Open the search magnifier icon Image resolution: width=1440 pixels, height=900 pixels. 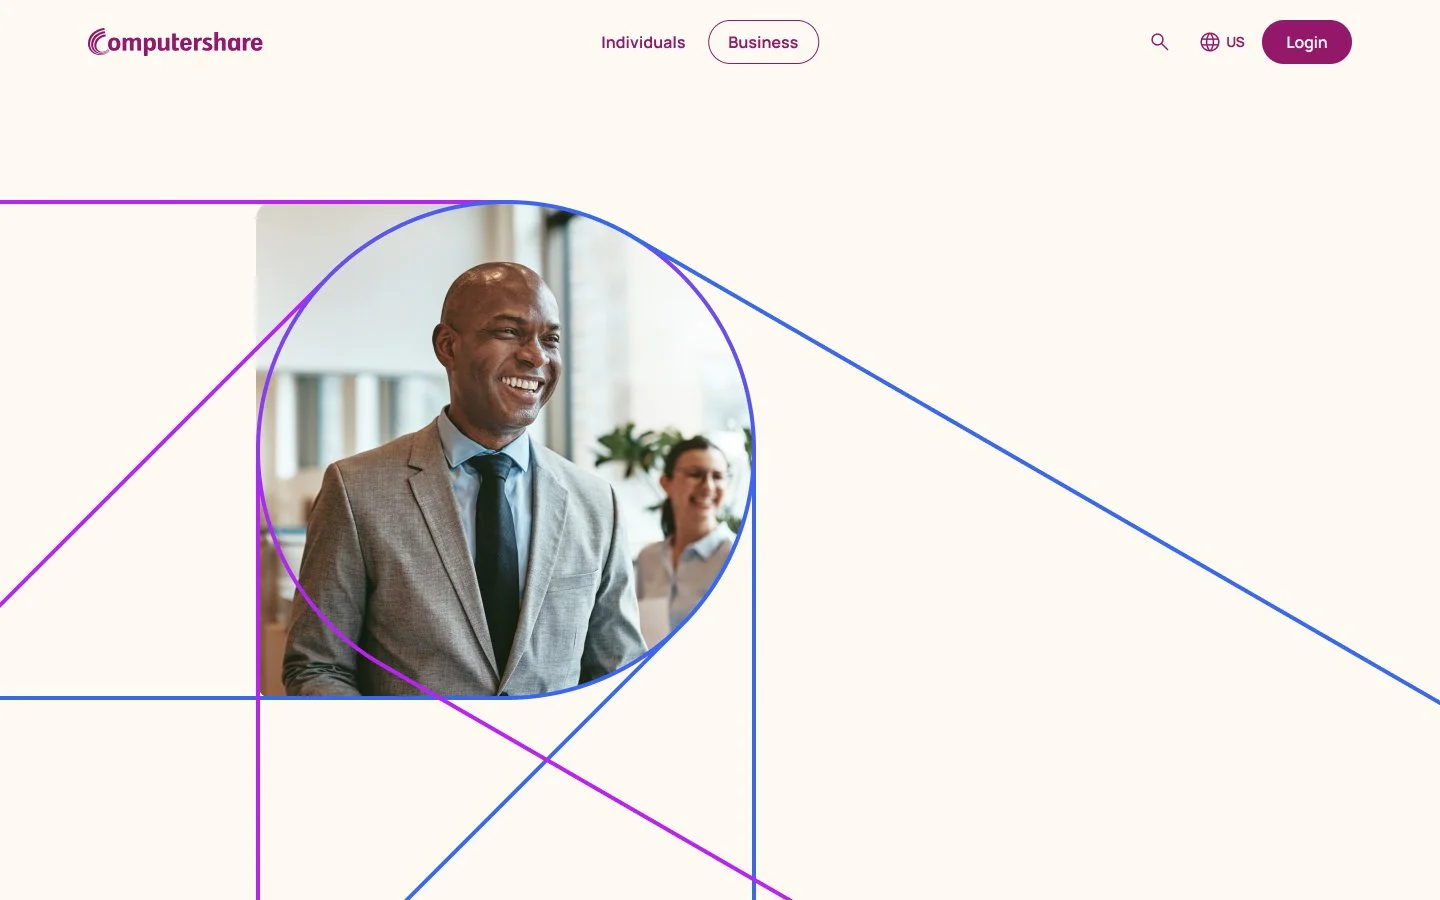1159,42
